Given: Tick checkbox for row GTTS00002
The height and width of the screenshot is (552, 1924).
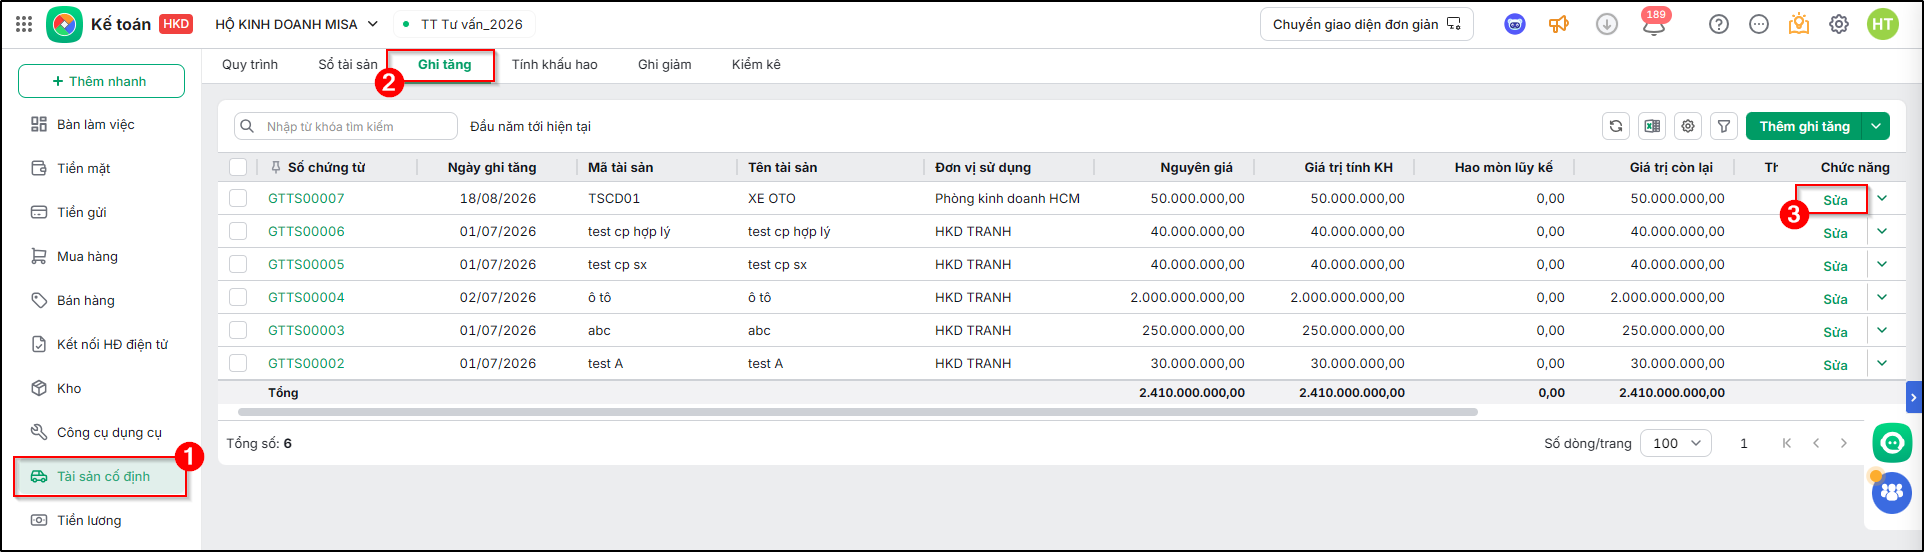Looking at the screenshot, I should pyautogui.click(x=238, y=363).
